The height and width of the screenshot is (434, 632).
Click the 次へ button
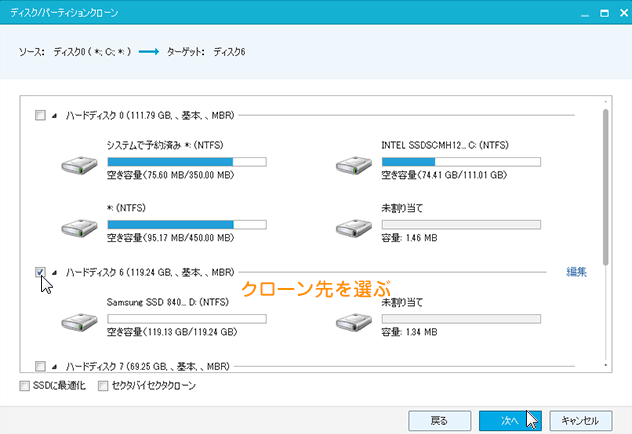click(x=510, y=421)
